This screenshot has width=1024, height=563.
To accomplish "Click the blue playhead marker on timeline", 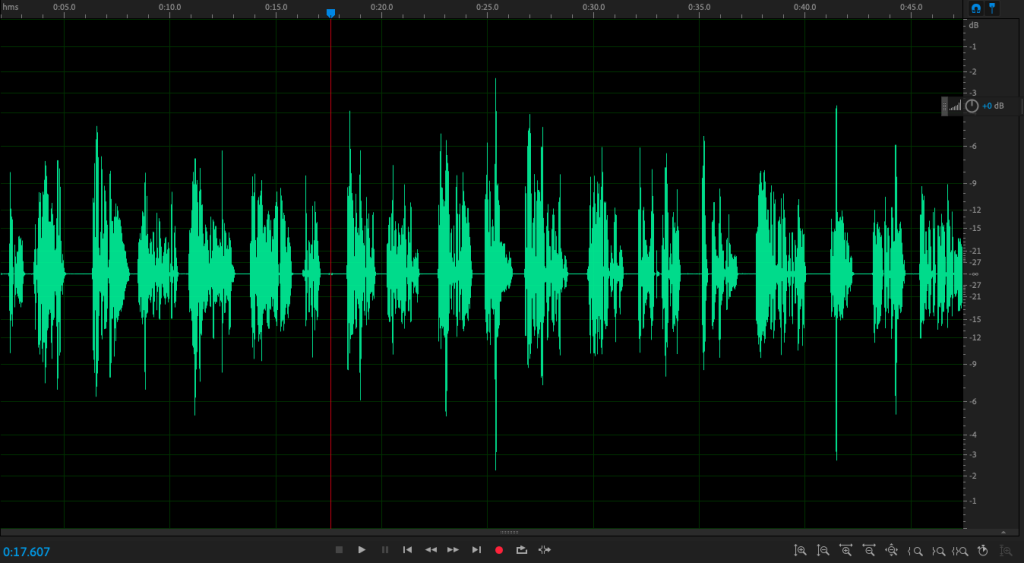I will coord(330,13).
